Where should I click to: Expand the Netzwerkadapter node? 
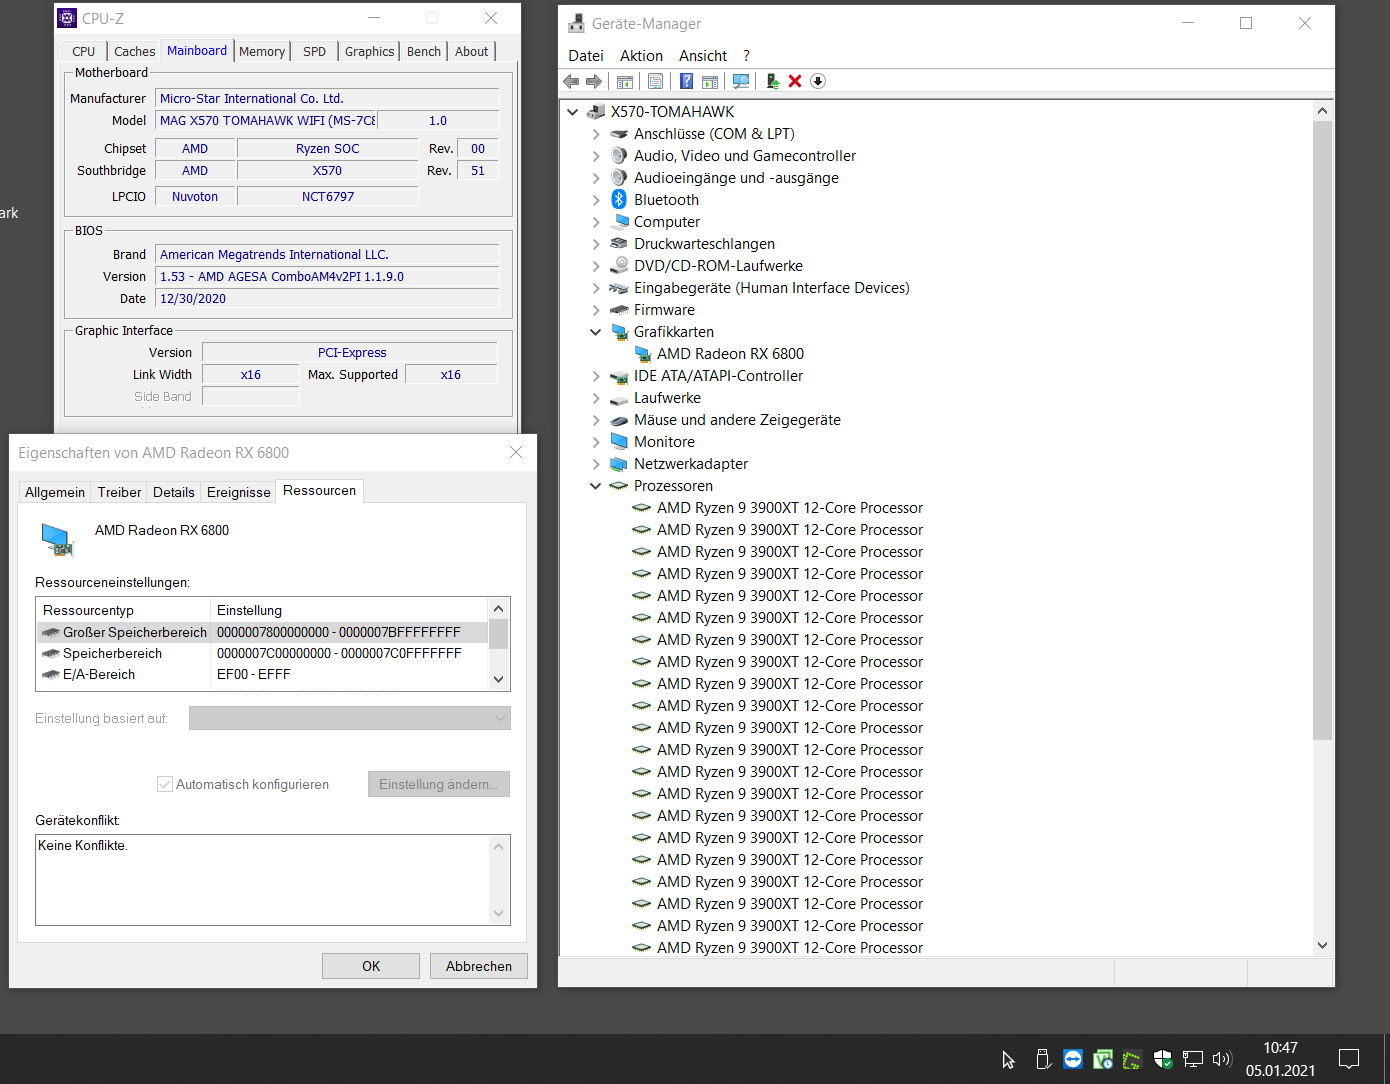coord(596,464)
